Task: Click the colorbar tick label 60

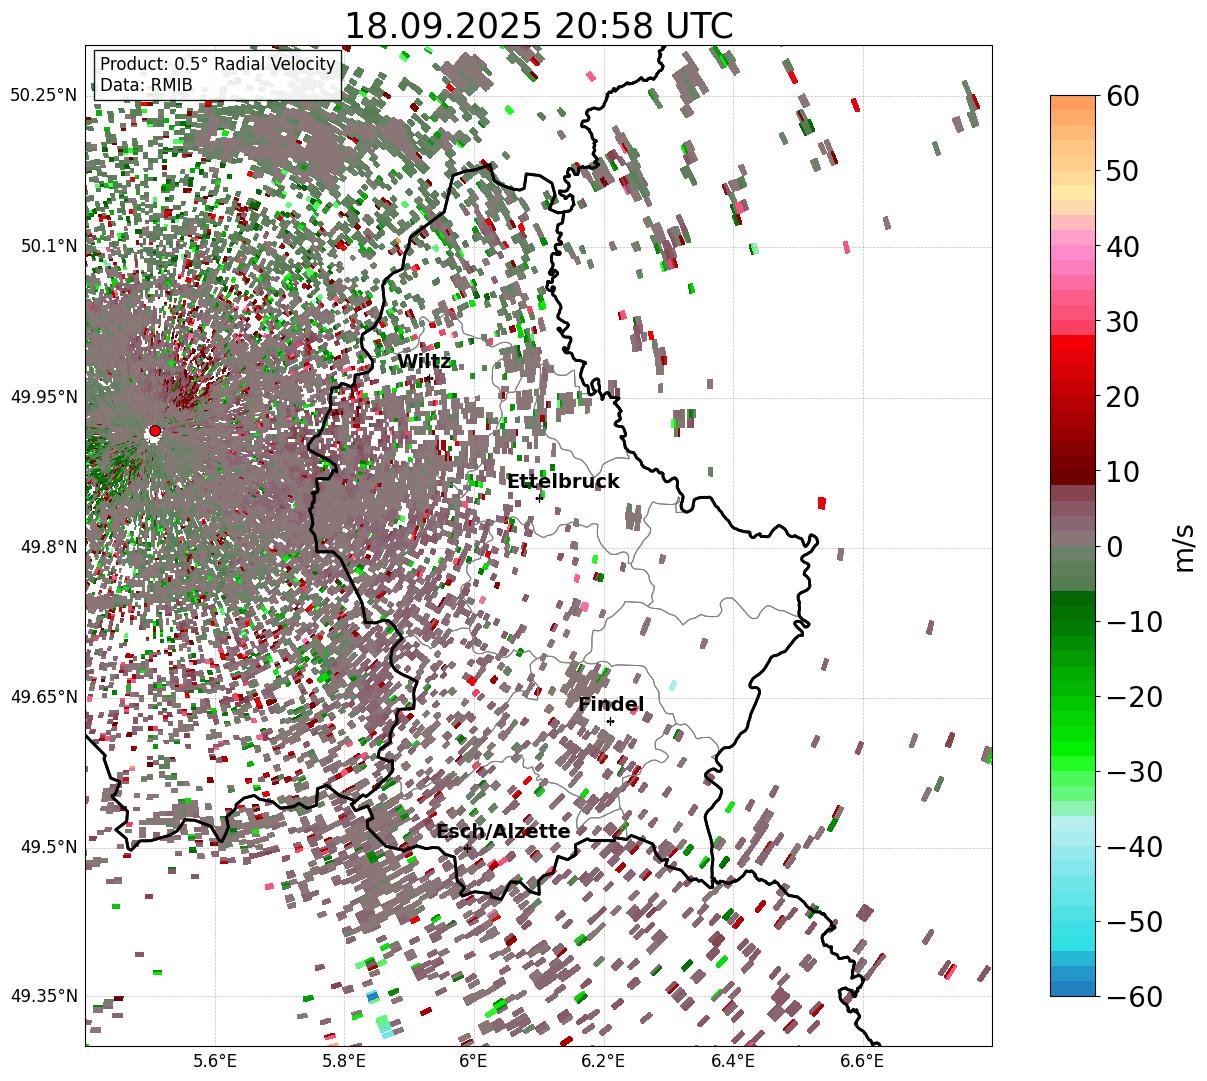Action: [x=1122, y=96]
